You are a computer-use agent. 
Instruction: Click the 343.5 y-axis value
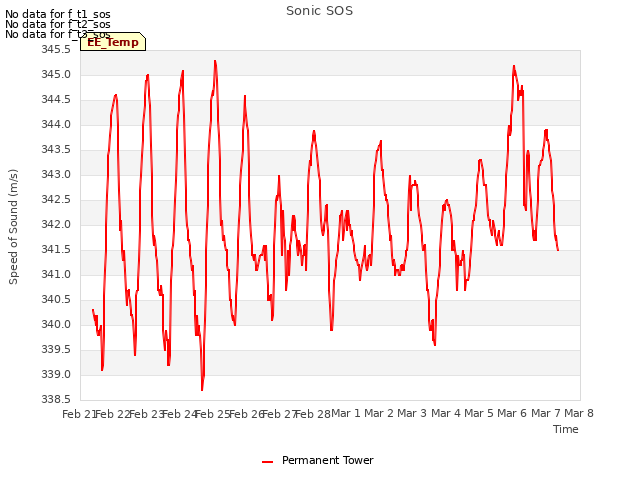(56, 150)
